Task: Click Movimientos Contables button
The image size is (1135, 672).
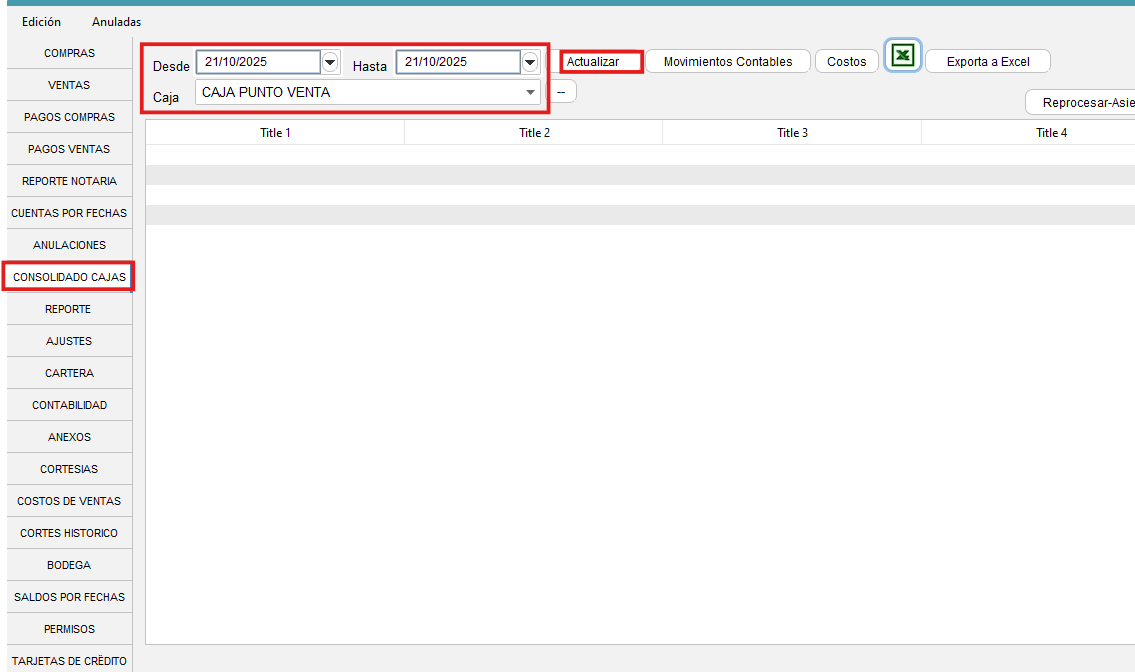Action: pyautogui.click(x=727, y=62)
